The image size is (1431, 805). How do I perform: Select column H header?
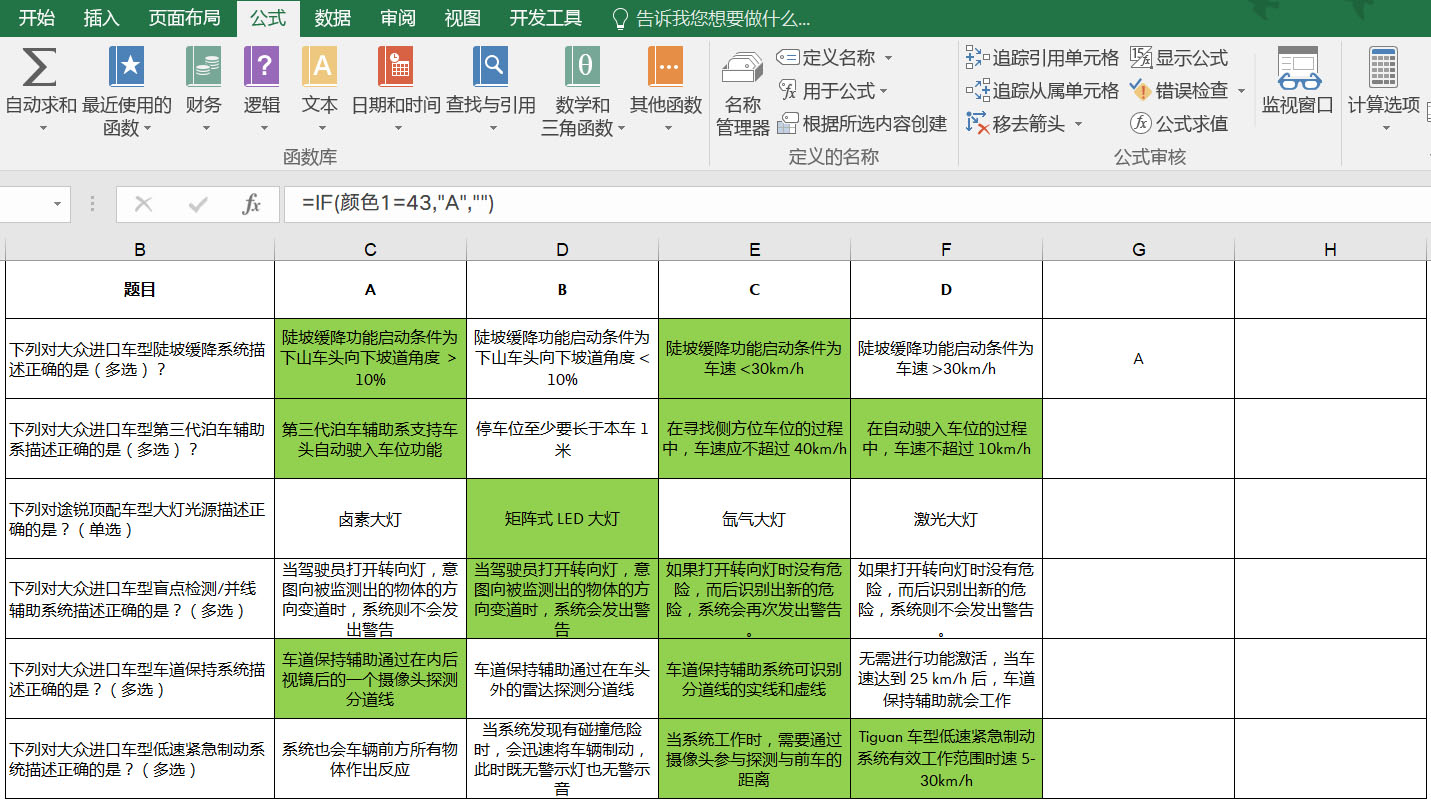point(1330,250)
